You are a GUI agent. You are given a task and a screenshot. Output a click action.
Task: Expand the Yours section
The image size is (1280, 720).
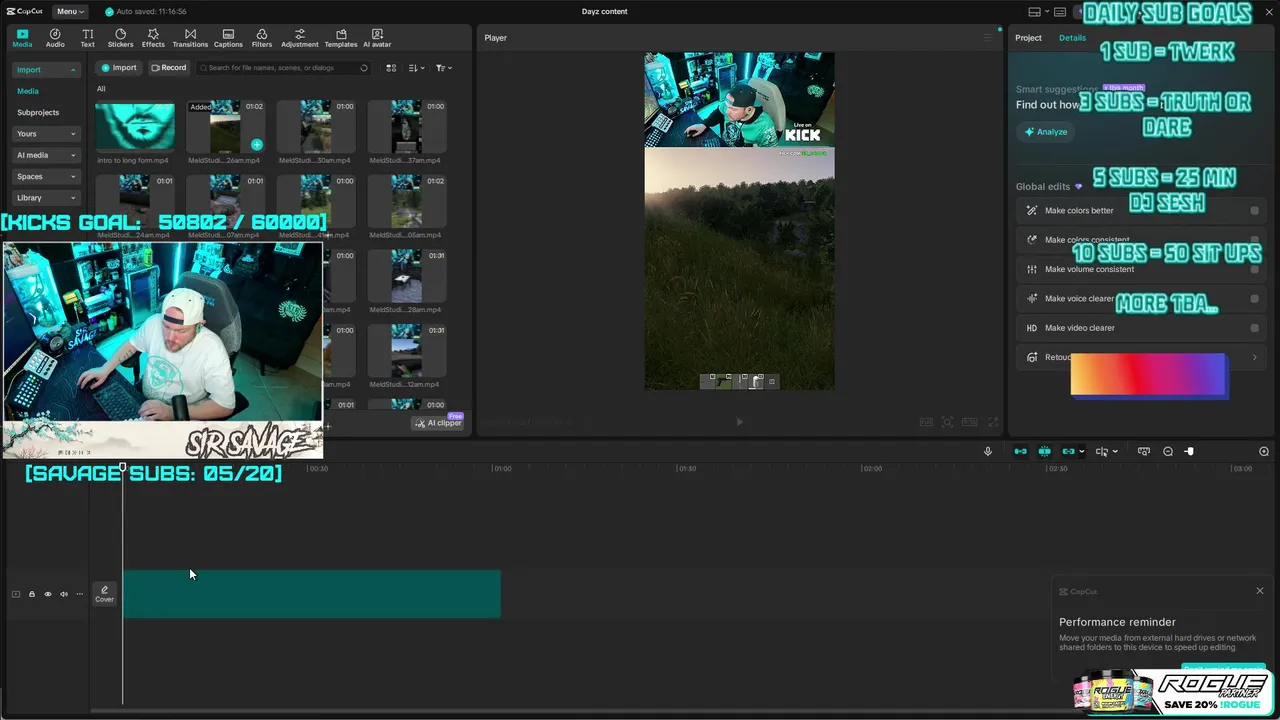(x=46, y=133)
